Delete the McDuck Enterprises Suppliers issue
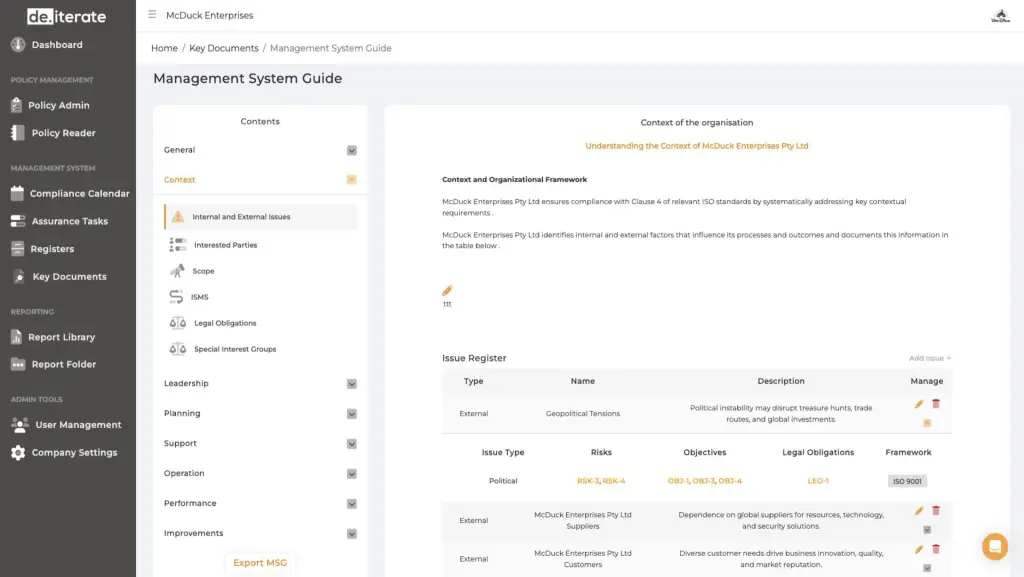Viewport: 1024px width, 577px height. 936,510
